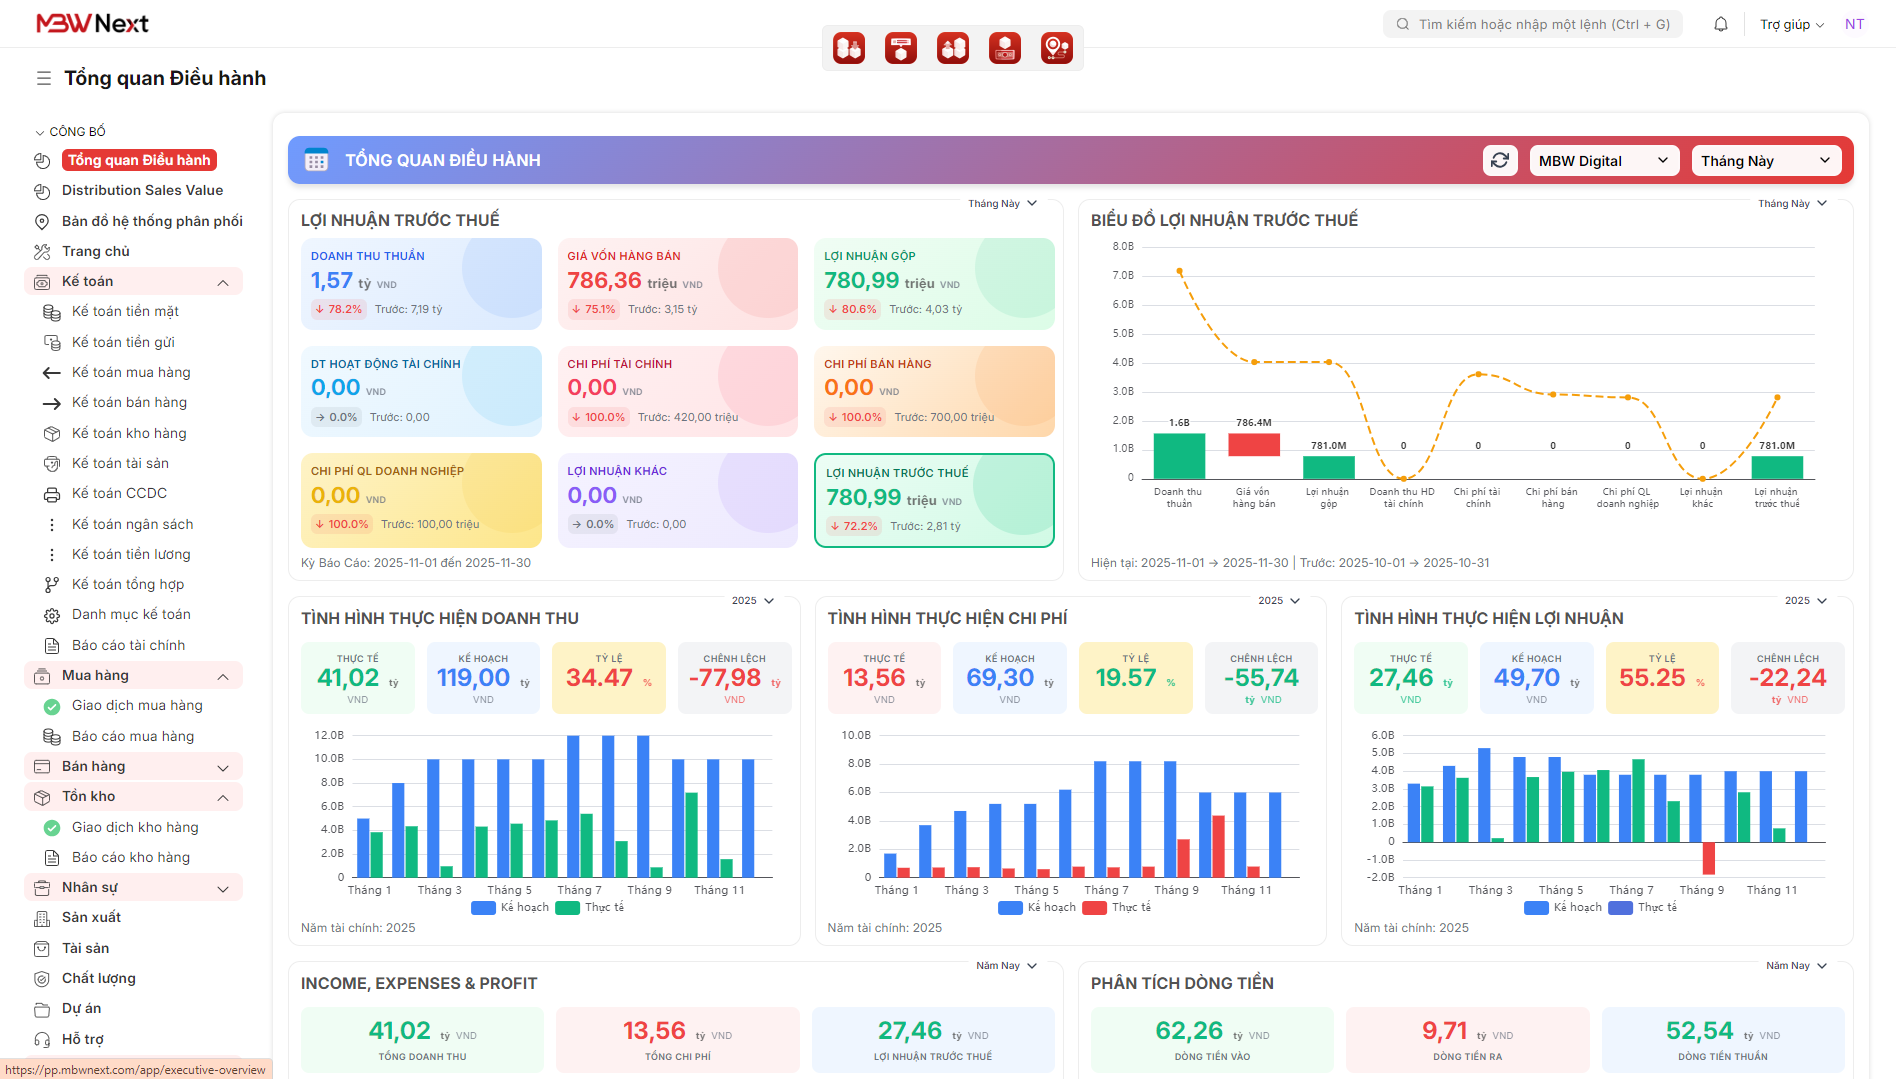
Task: Click the delivery route map pin icon
Action: [1056, 48]
